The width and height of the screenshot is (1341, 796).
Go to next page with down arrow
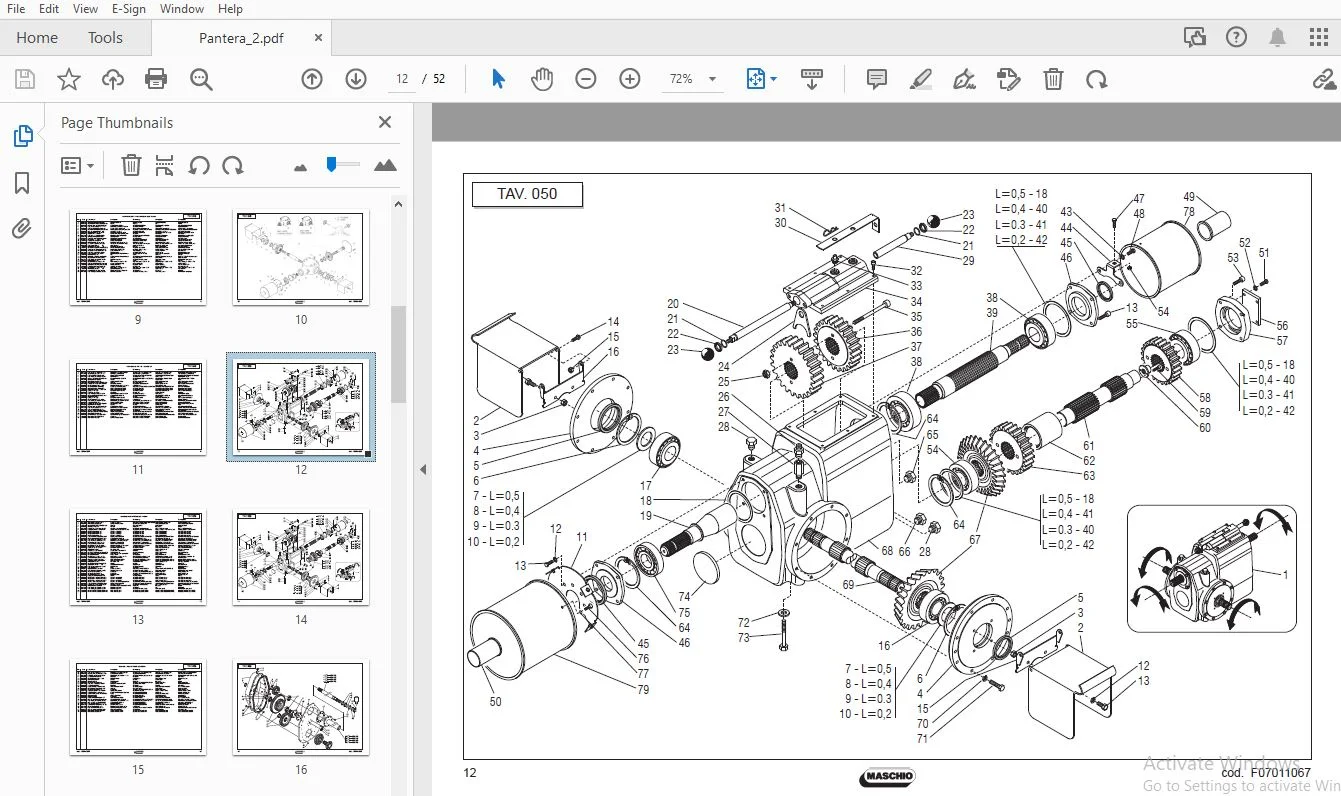(356, 79)
